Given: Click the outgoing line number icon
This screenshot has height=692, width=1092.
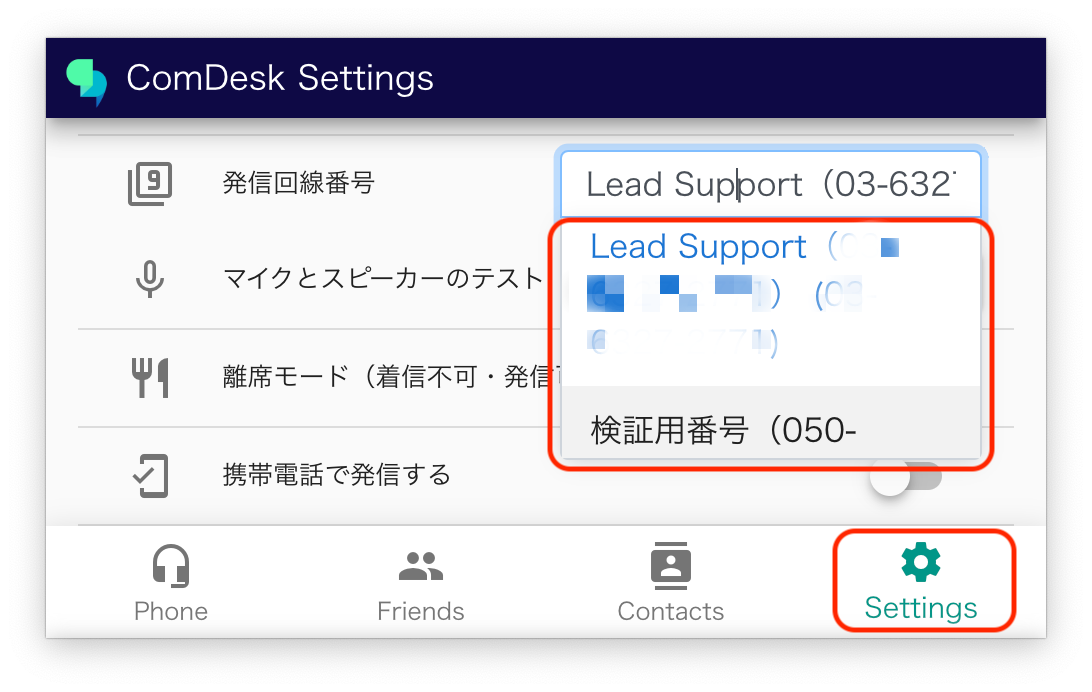Looking at the screenshot, I should [x=150, y=184].
